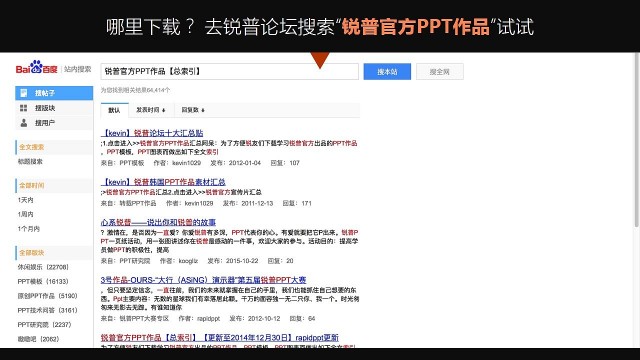Image resolution: width=640 pixels, height=360 pixels.
Task: Select the 搜用户 person icon
Action: click(24, 122)
